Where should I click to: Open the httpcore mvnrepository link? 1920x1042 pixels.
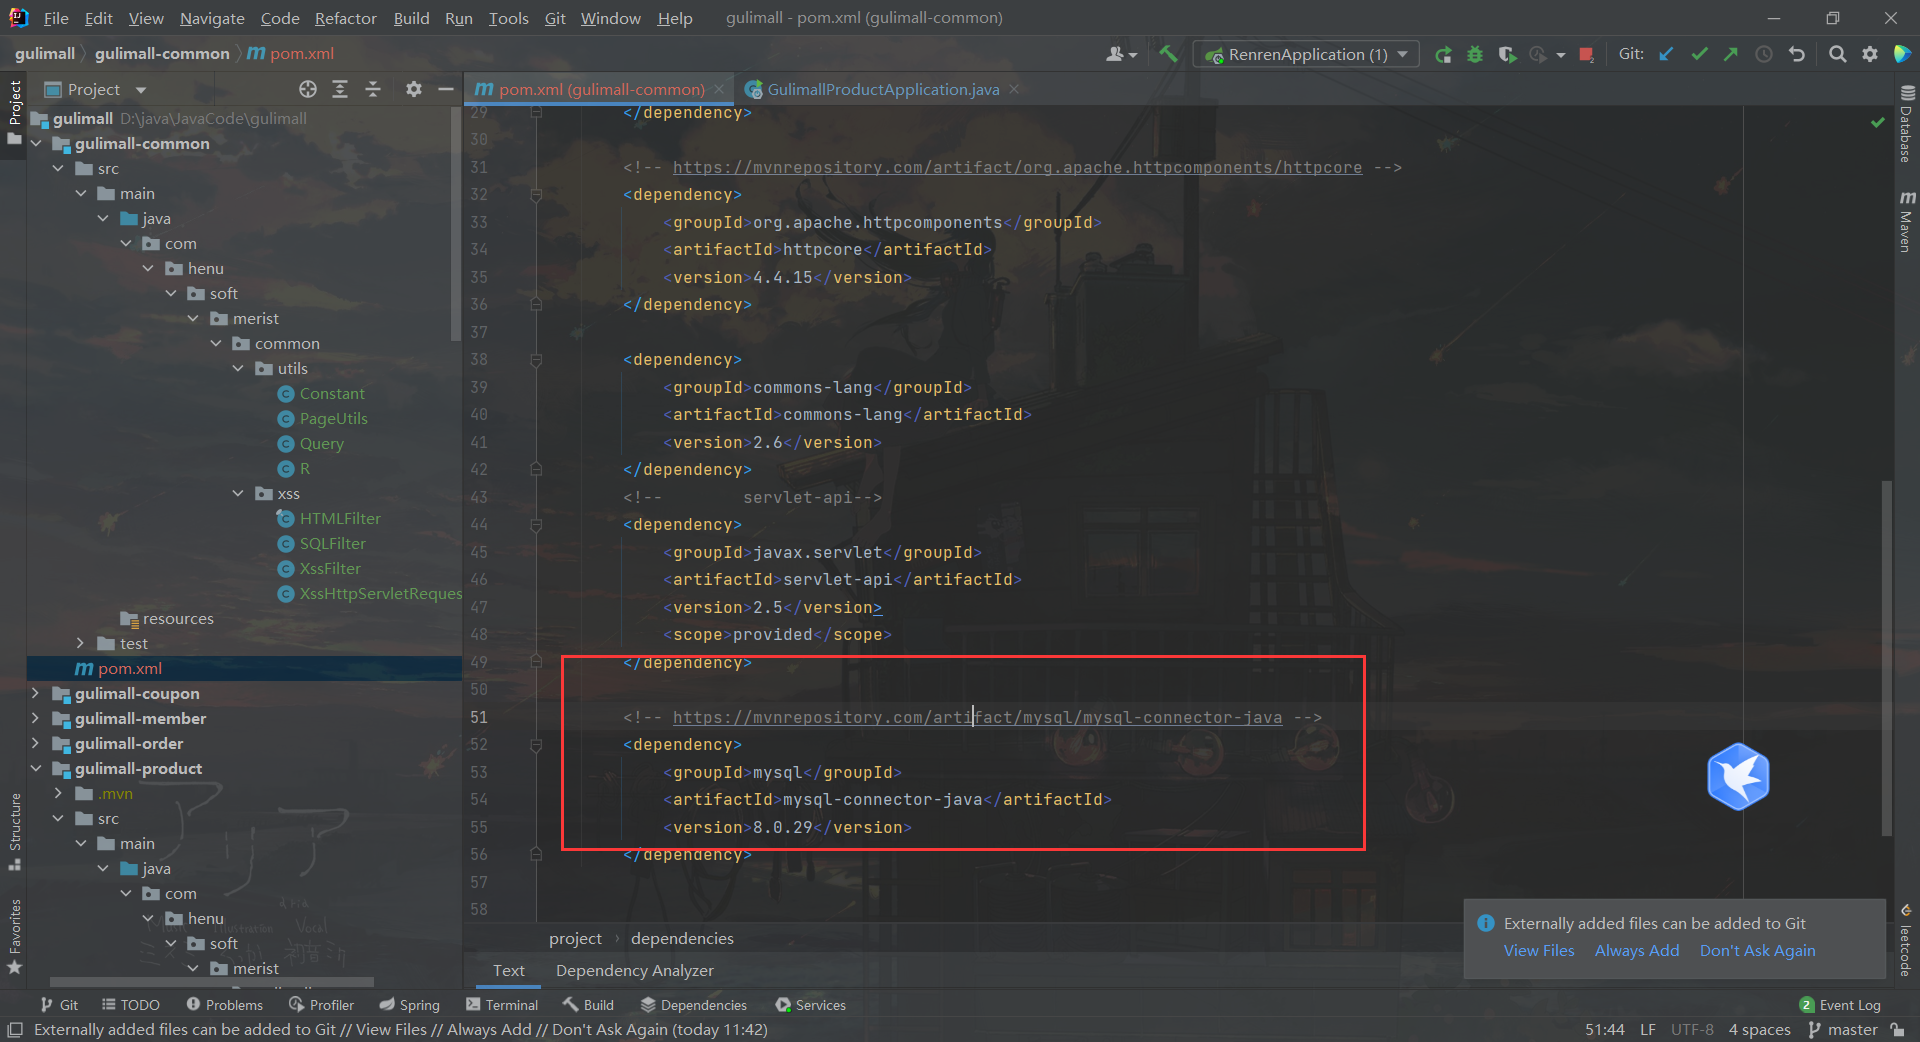coord(1017,167)
